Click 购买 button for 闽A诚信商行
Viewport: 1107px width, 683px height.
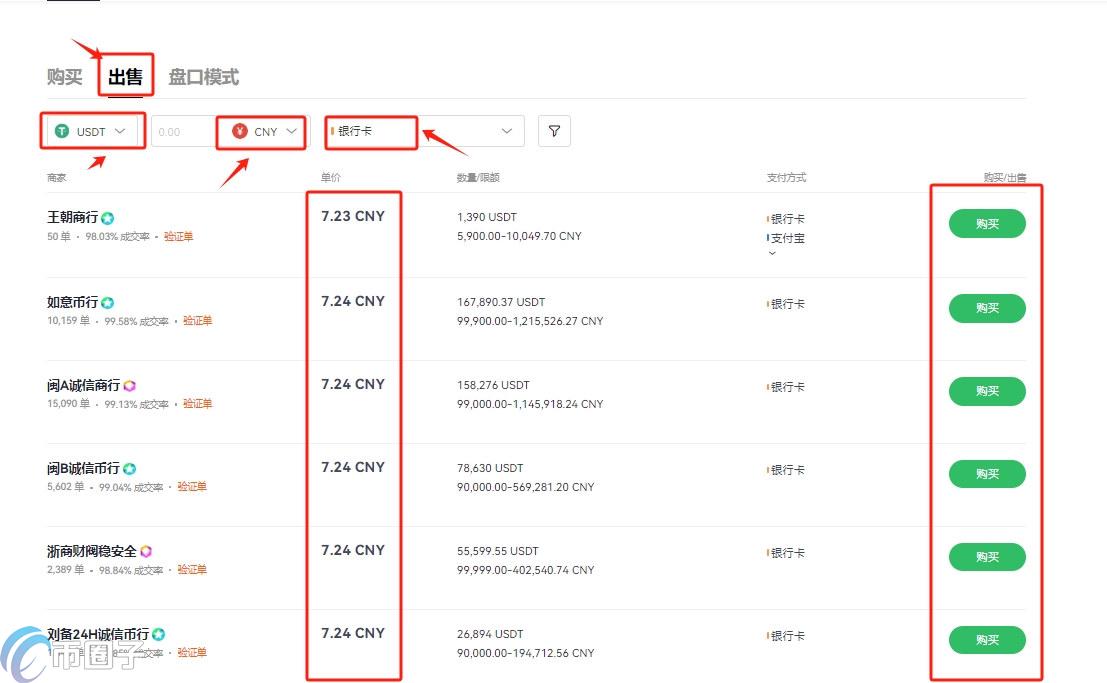coord(987,391)
